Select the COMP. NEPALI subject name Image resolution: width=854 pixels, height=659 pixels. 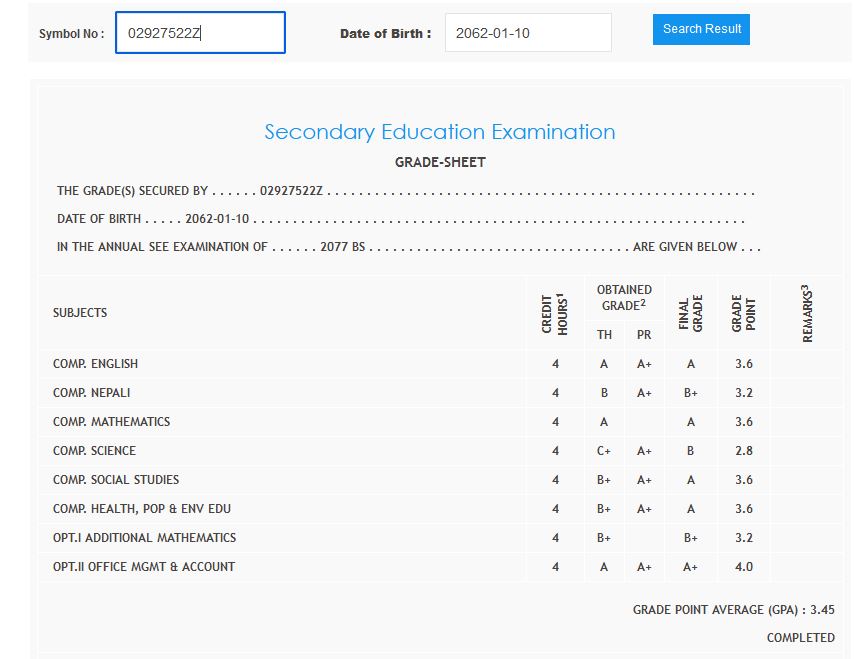click(92, 393)
